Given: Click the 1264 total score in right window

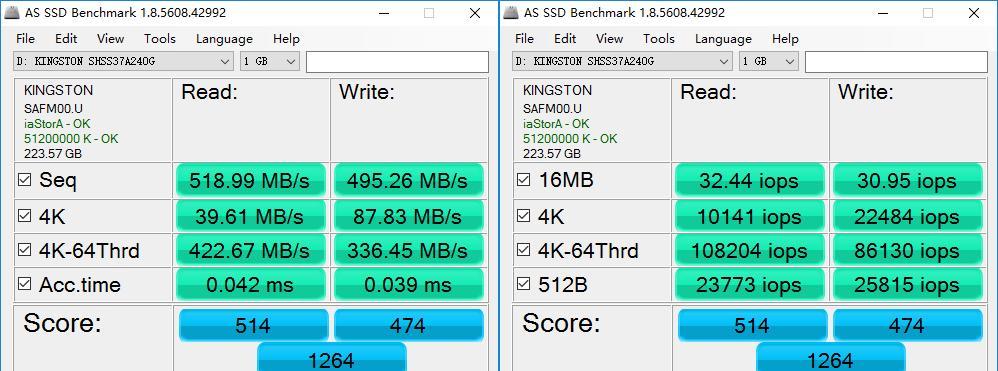Looking at the screenshot, I should [830, 357].
